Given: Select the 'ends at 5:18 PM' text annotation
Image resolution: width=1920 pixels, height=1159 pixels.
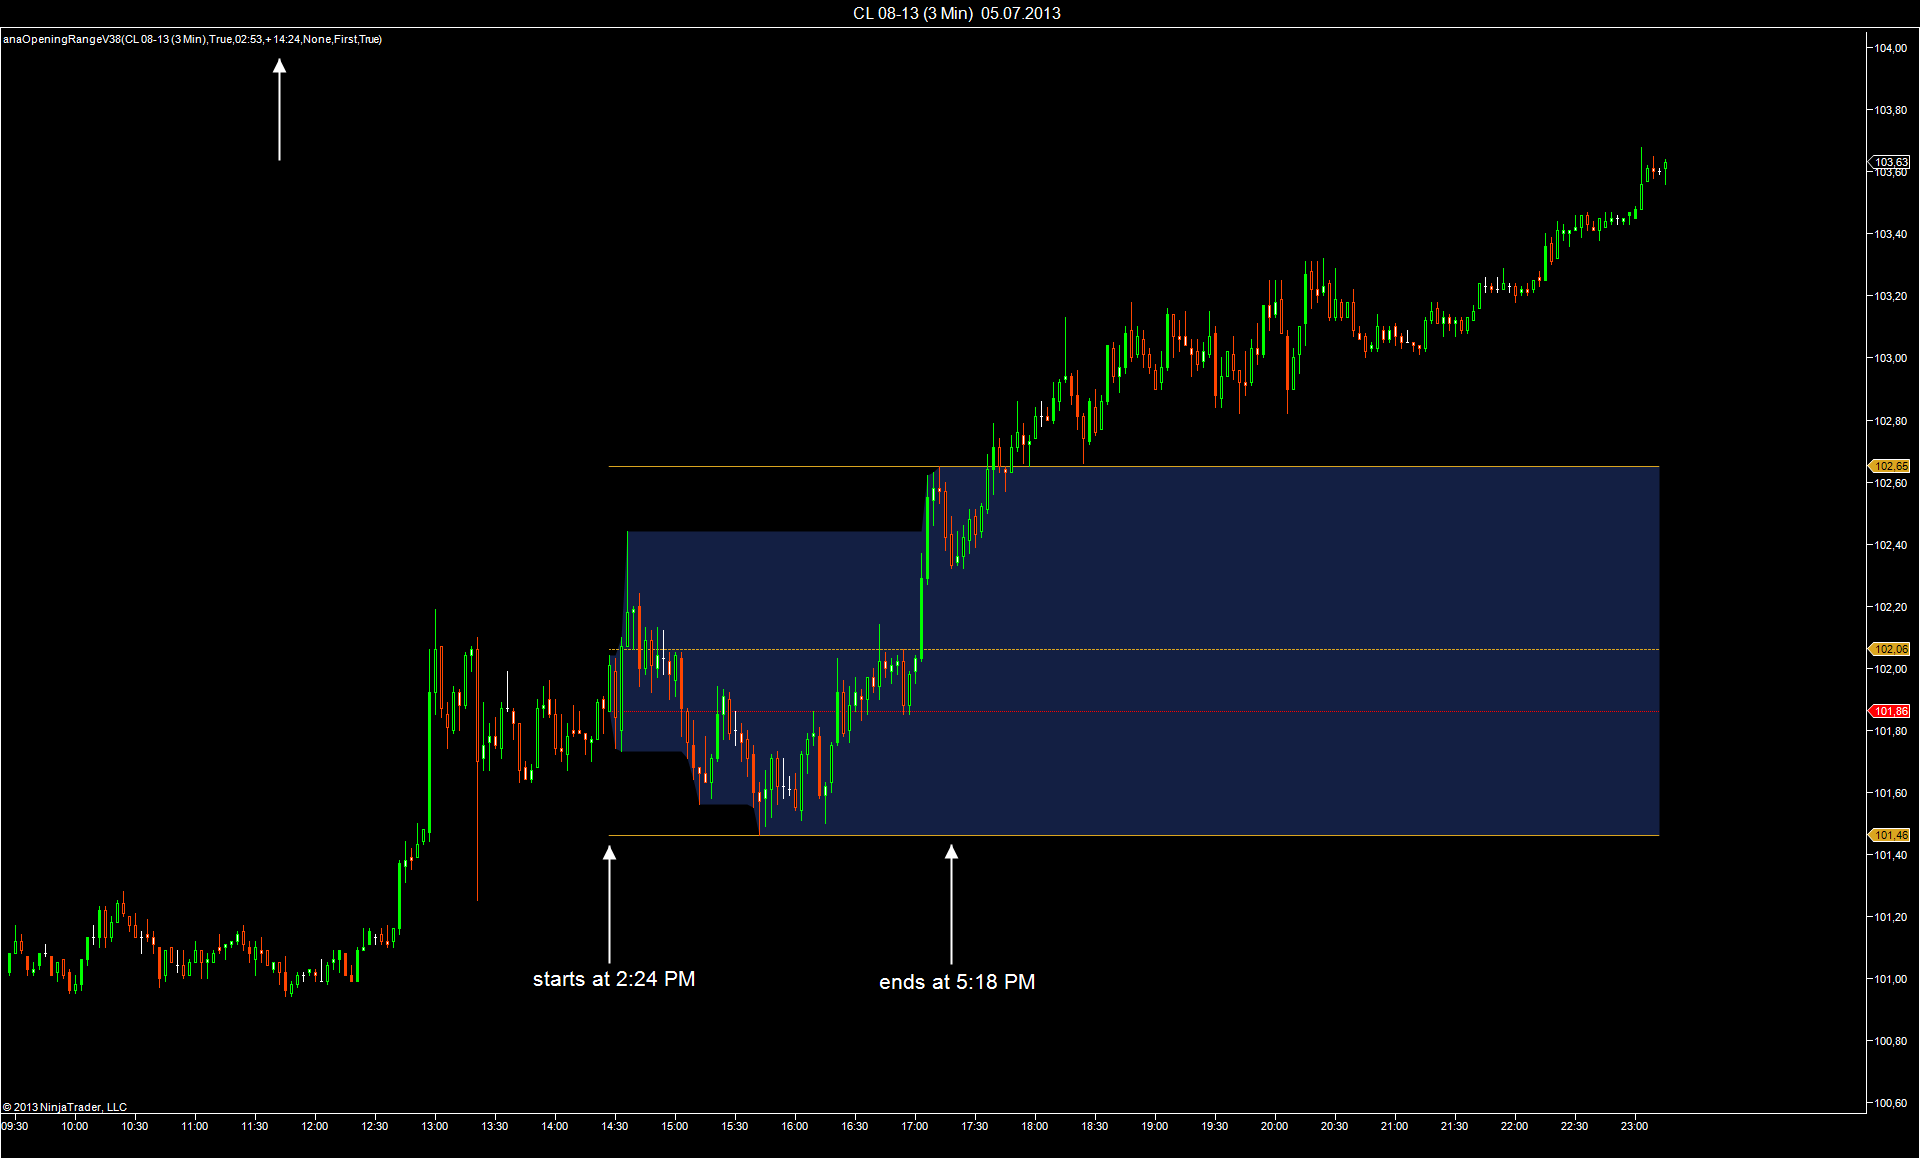Looking at the screenshot, I should coord(956,982).
